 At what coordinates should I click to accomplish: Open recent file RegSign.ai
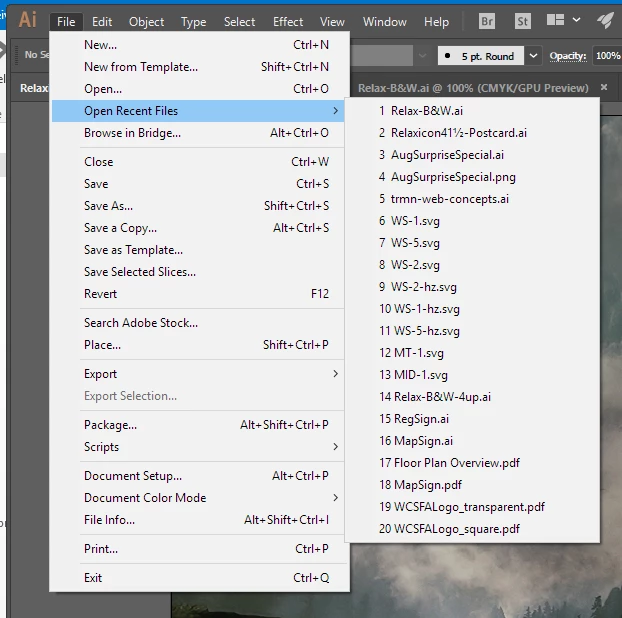pos(472,419)
